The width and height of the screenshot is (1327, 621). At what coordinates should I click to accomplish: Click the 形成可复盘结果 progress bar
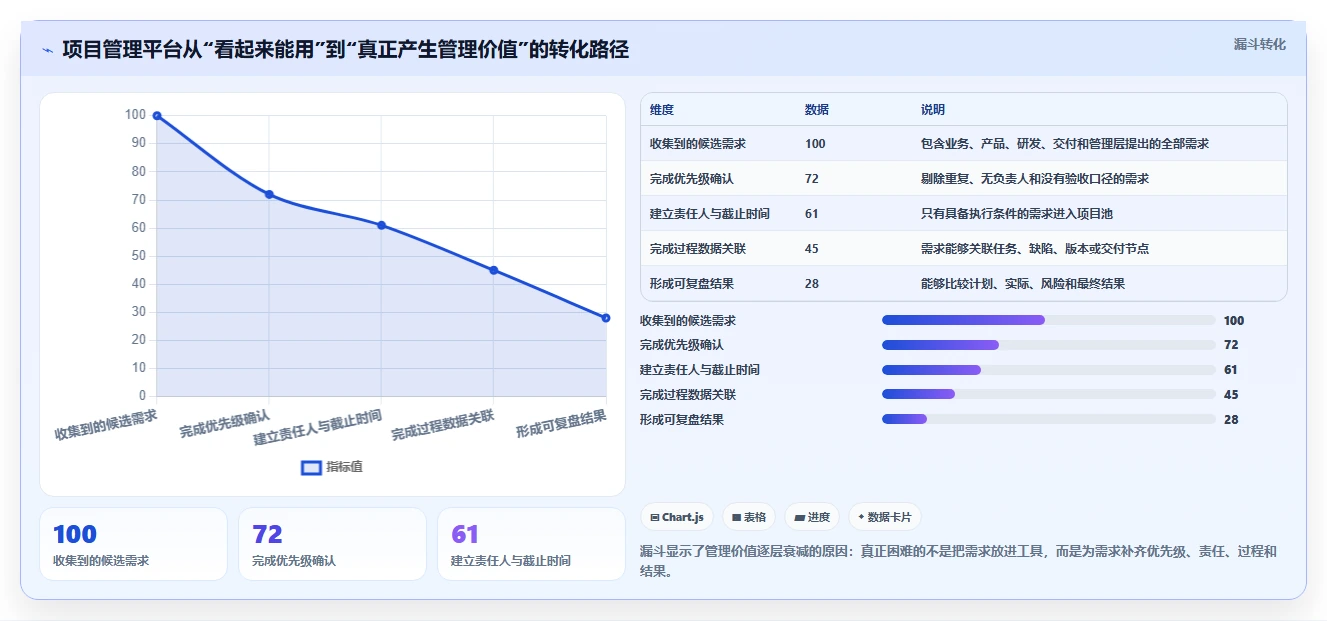1049,419
